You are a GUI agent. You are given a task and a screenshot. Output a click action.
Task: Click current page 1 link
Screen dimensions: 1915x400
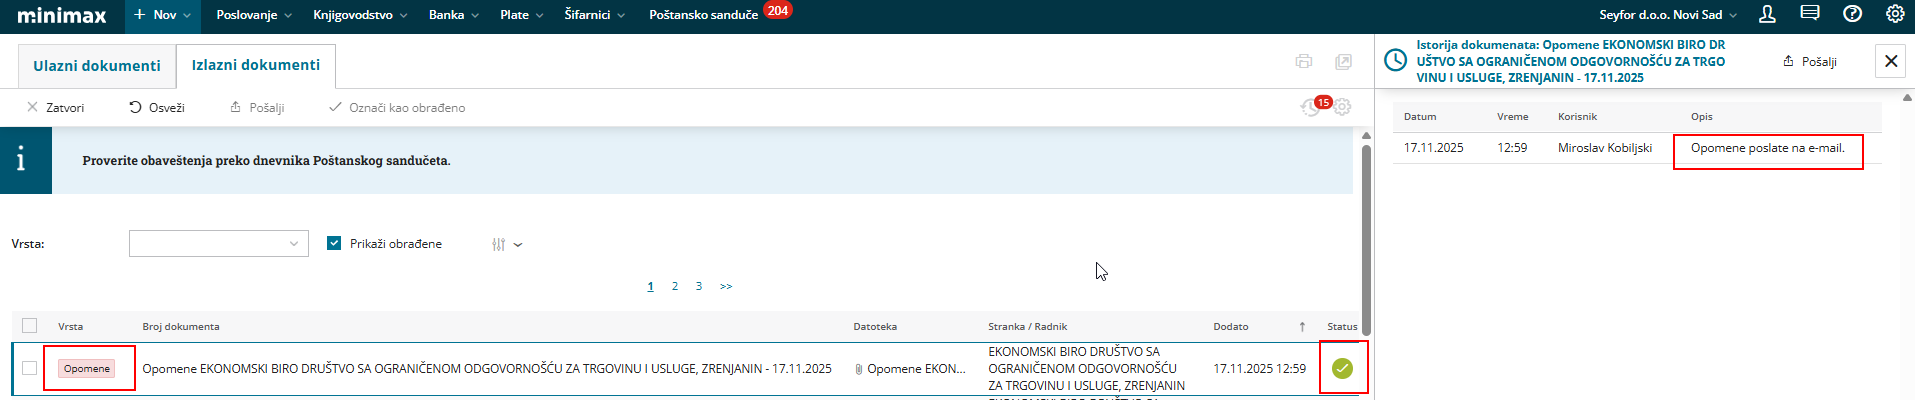[651, 286]
